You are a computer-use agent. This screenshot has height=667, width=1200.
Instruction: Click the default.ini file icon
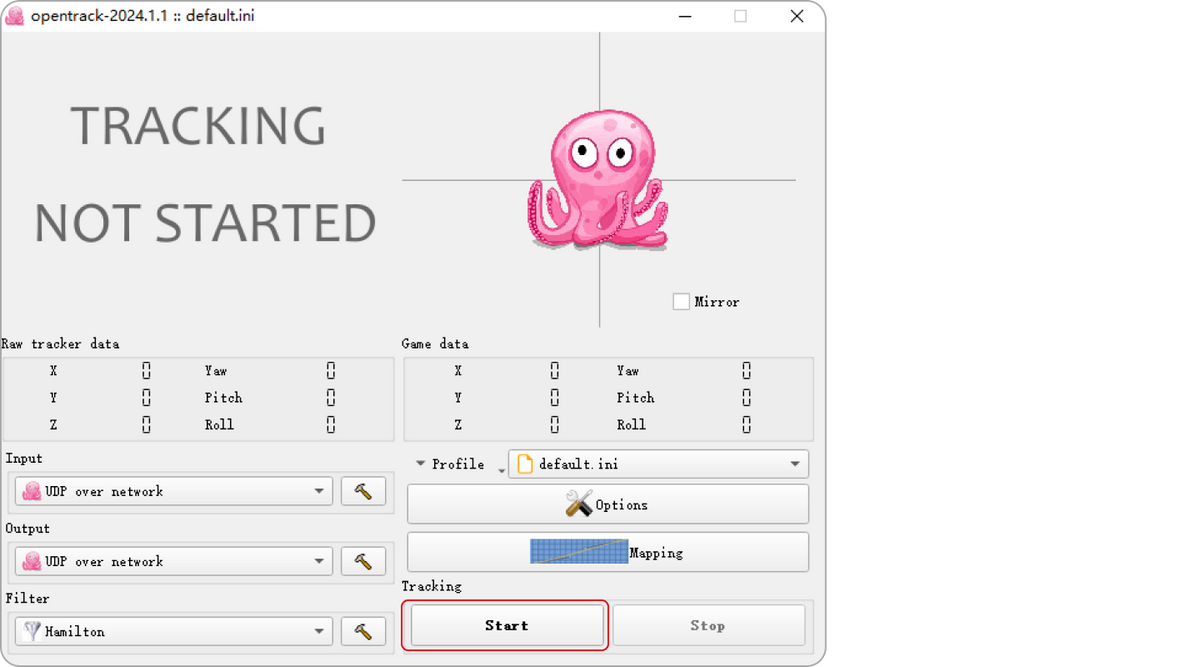pos(525,464)
